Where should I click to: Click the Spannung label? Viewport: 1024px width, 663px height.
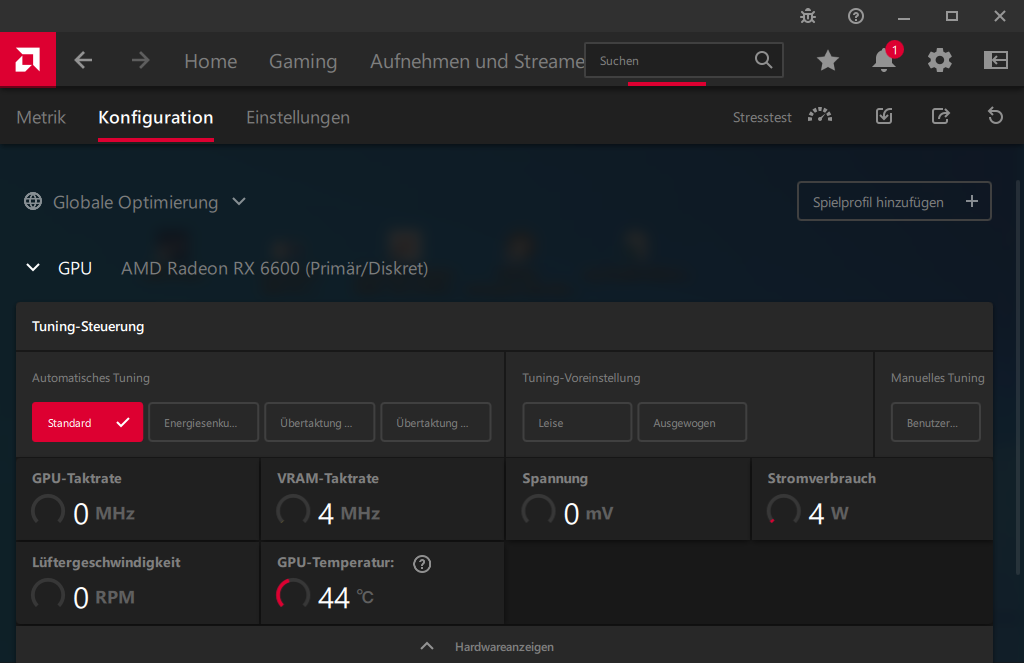click(555, 479)
